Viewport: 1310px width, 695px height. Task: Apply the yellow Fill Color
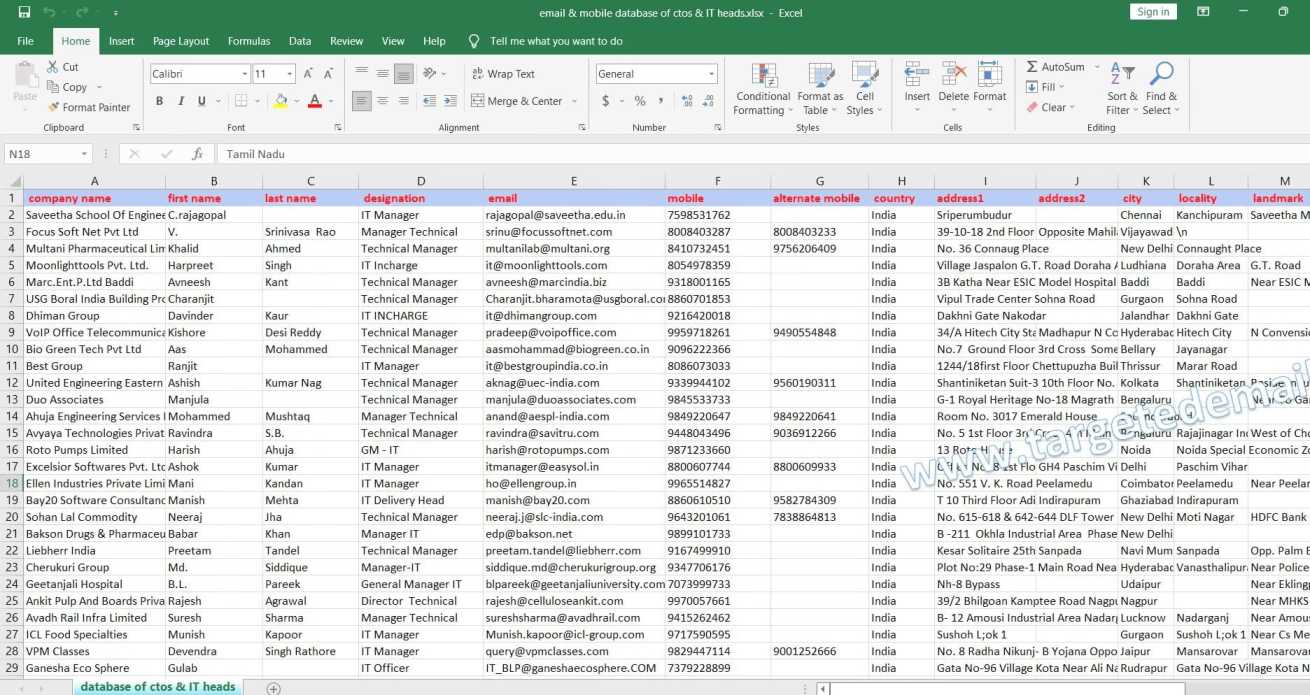click(x=281, y=101)
